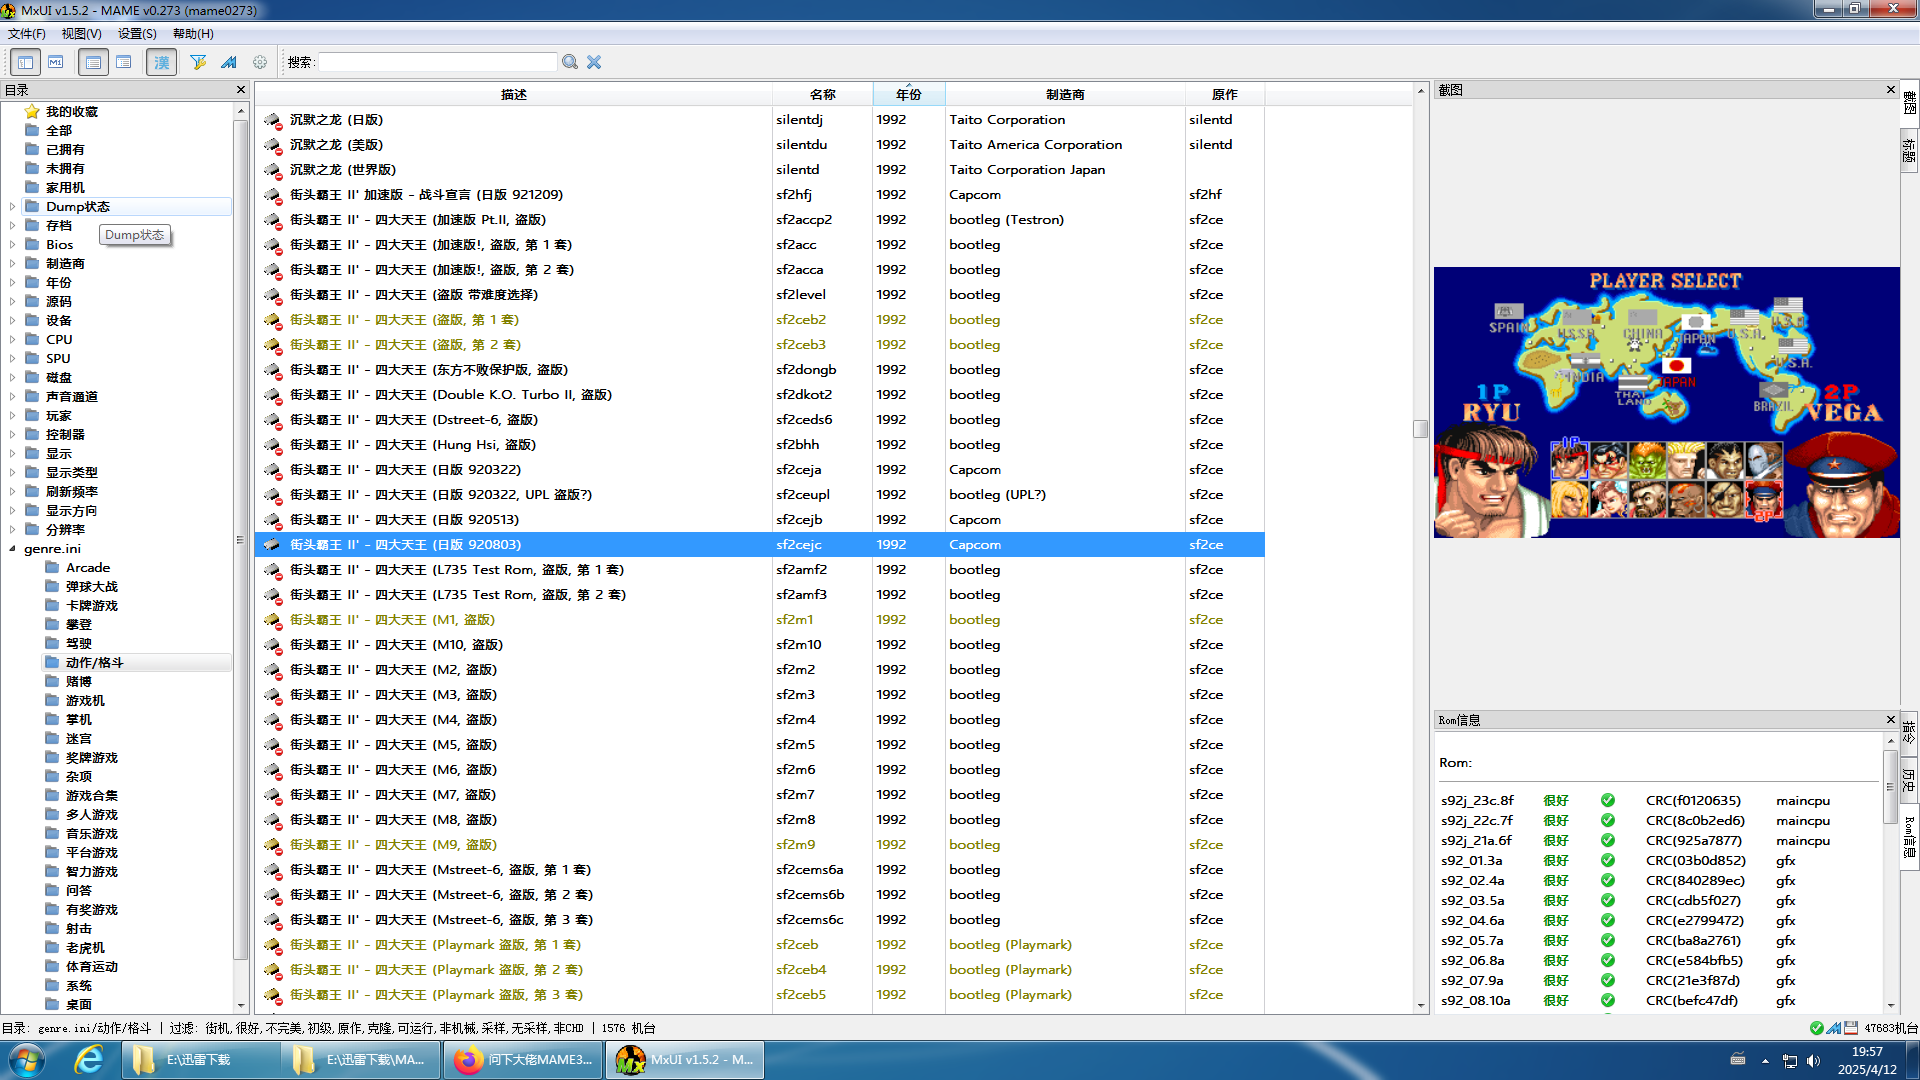
Task: Click the Player Select screenshot preview
Action: pyautogui.click(x=1666, y=402)
